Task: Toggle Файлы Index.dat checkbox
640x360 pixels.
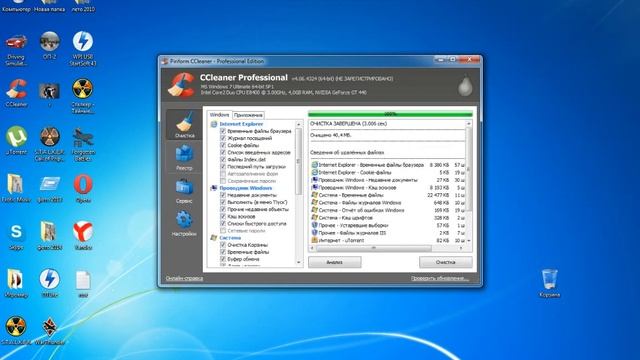Action: 223,160
